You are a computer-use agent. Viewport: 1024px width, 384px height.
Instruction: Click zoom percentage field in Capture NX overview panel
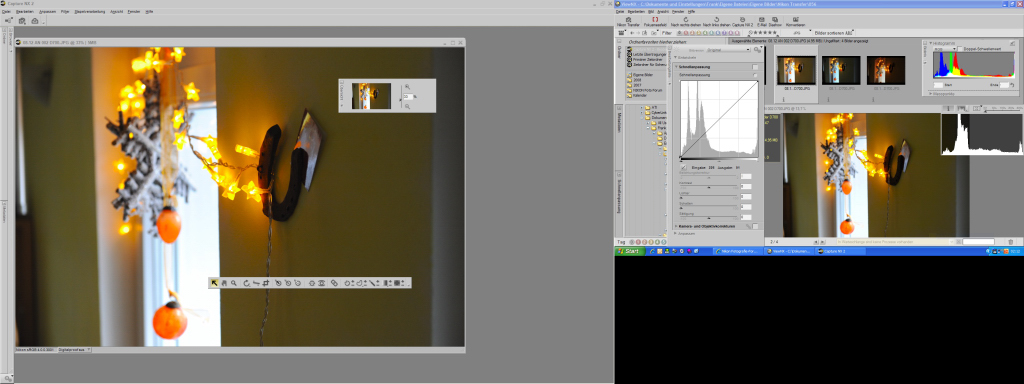point(408,97)
